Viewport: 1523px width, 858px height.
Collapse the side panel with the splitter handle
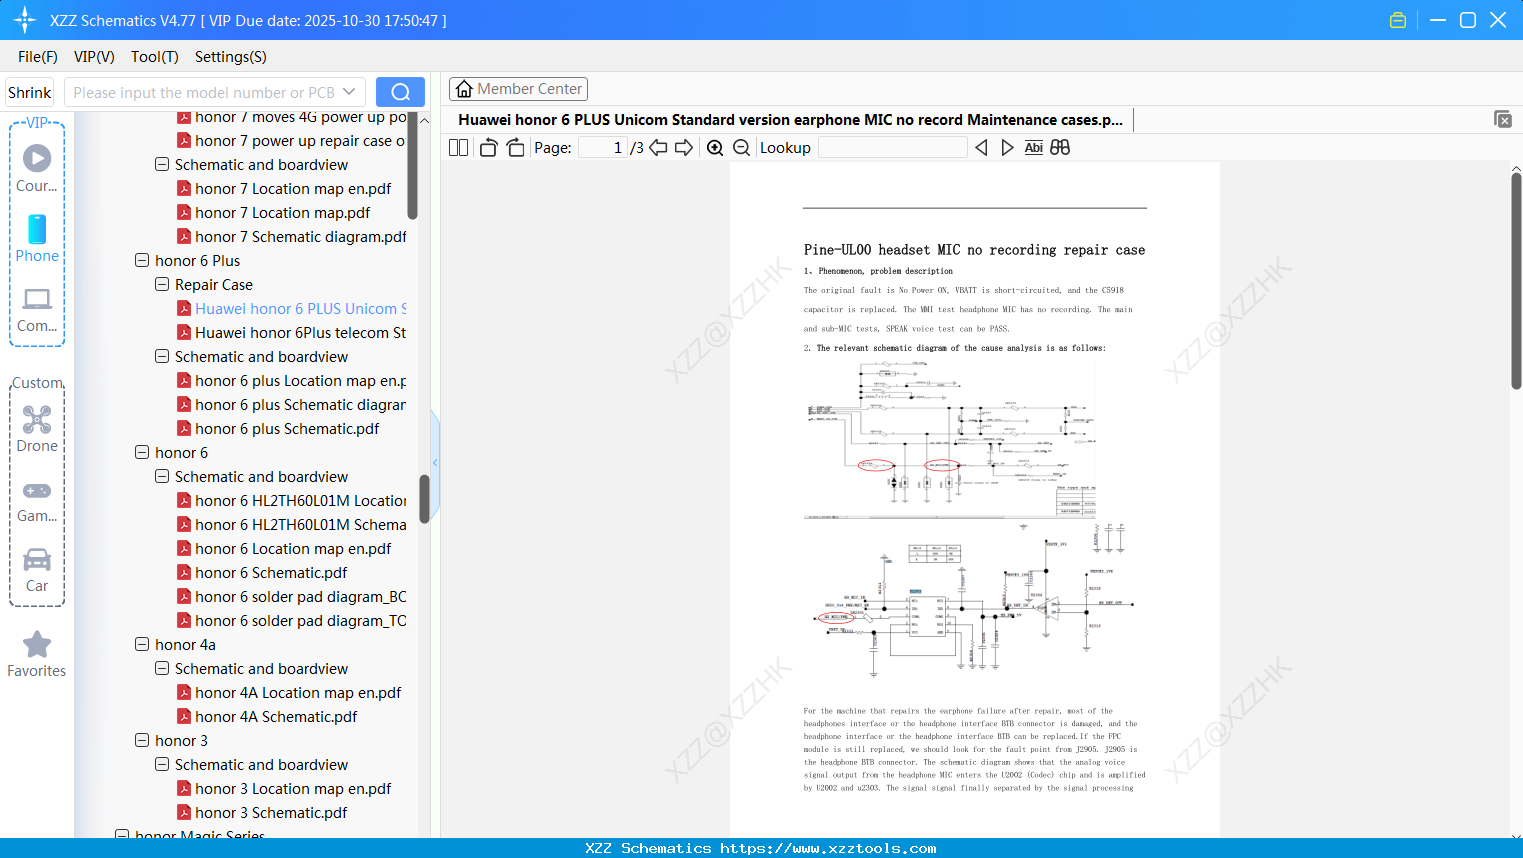point(435,462)
